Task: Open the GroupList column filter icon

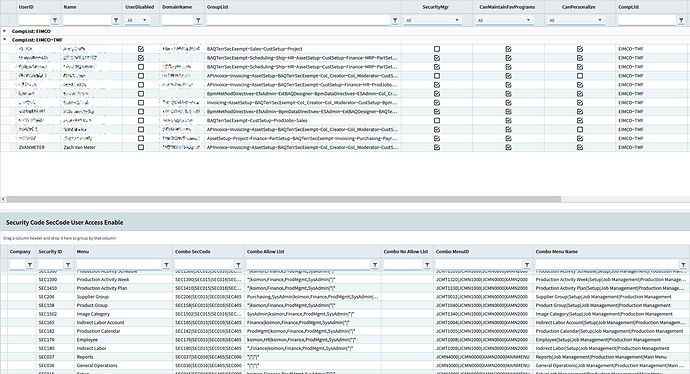Action: pos(395,20)
